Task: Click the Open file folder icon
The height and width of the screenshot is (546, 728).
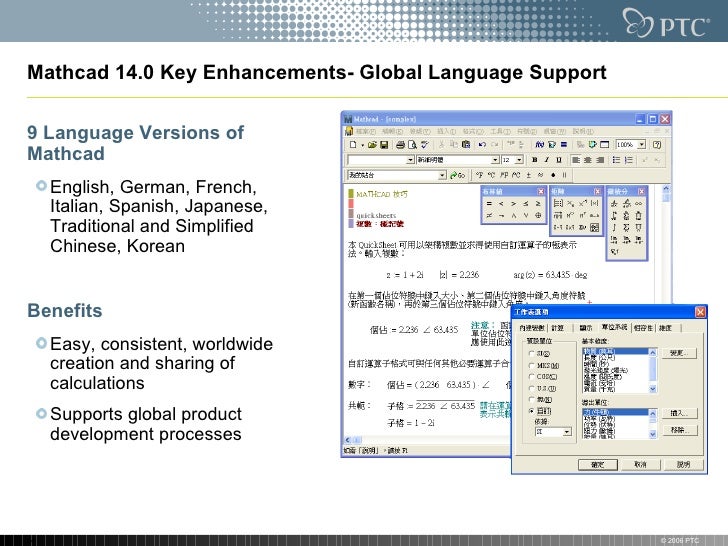Action: point(372,145)
